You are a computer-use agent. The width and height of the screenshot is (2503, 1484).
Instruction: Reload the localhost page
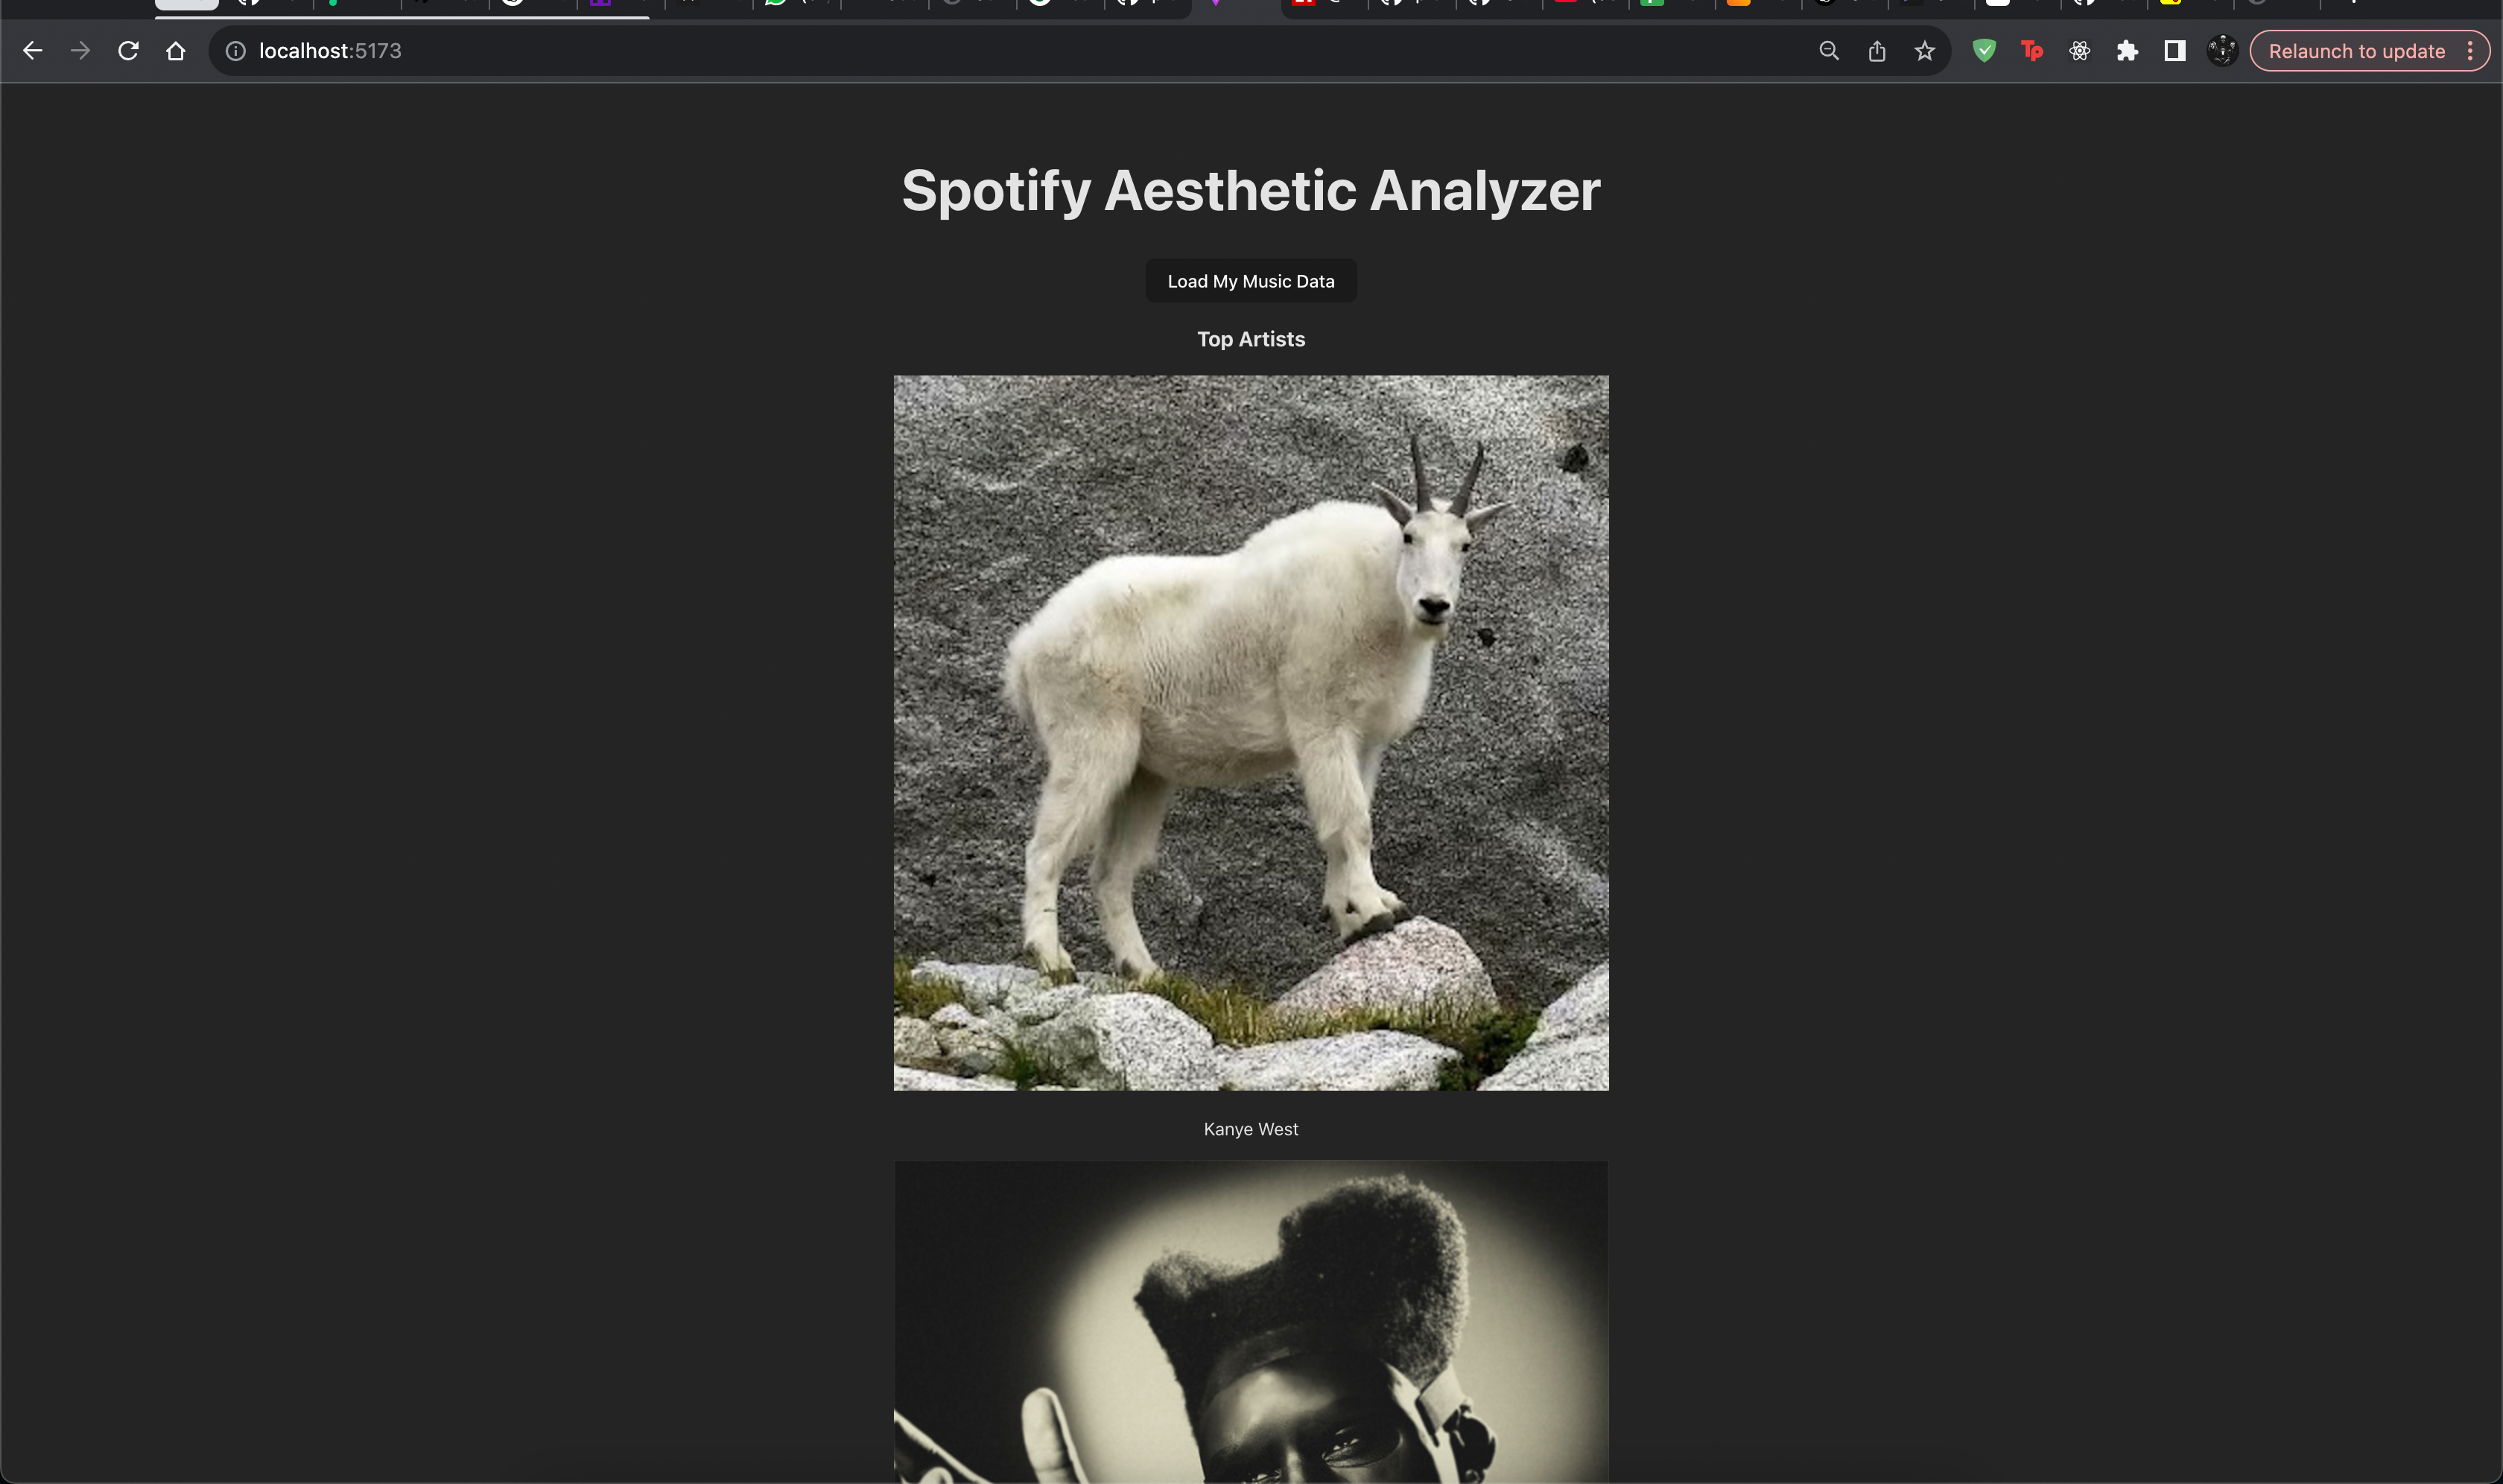[x=128, y=51]
